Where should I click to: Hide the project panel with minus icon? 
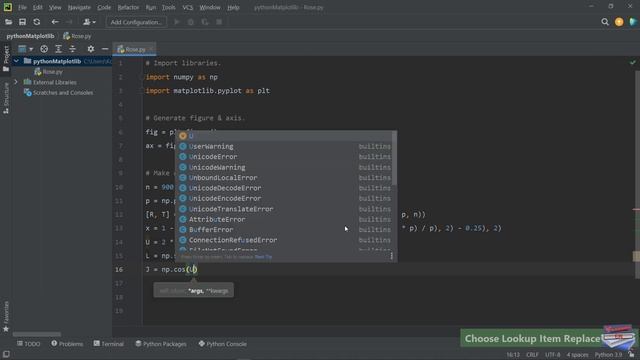coord(105,49)
